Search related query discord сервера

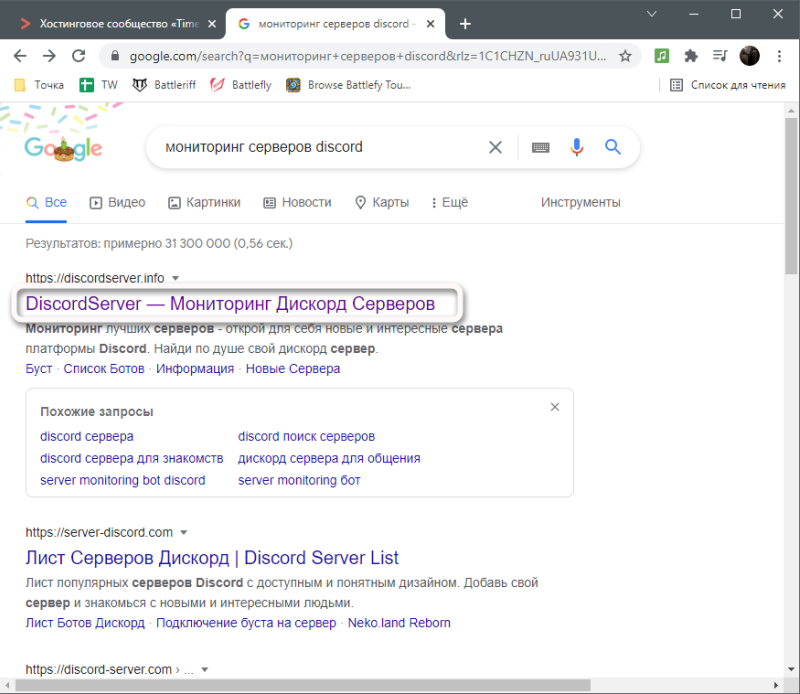87,437
